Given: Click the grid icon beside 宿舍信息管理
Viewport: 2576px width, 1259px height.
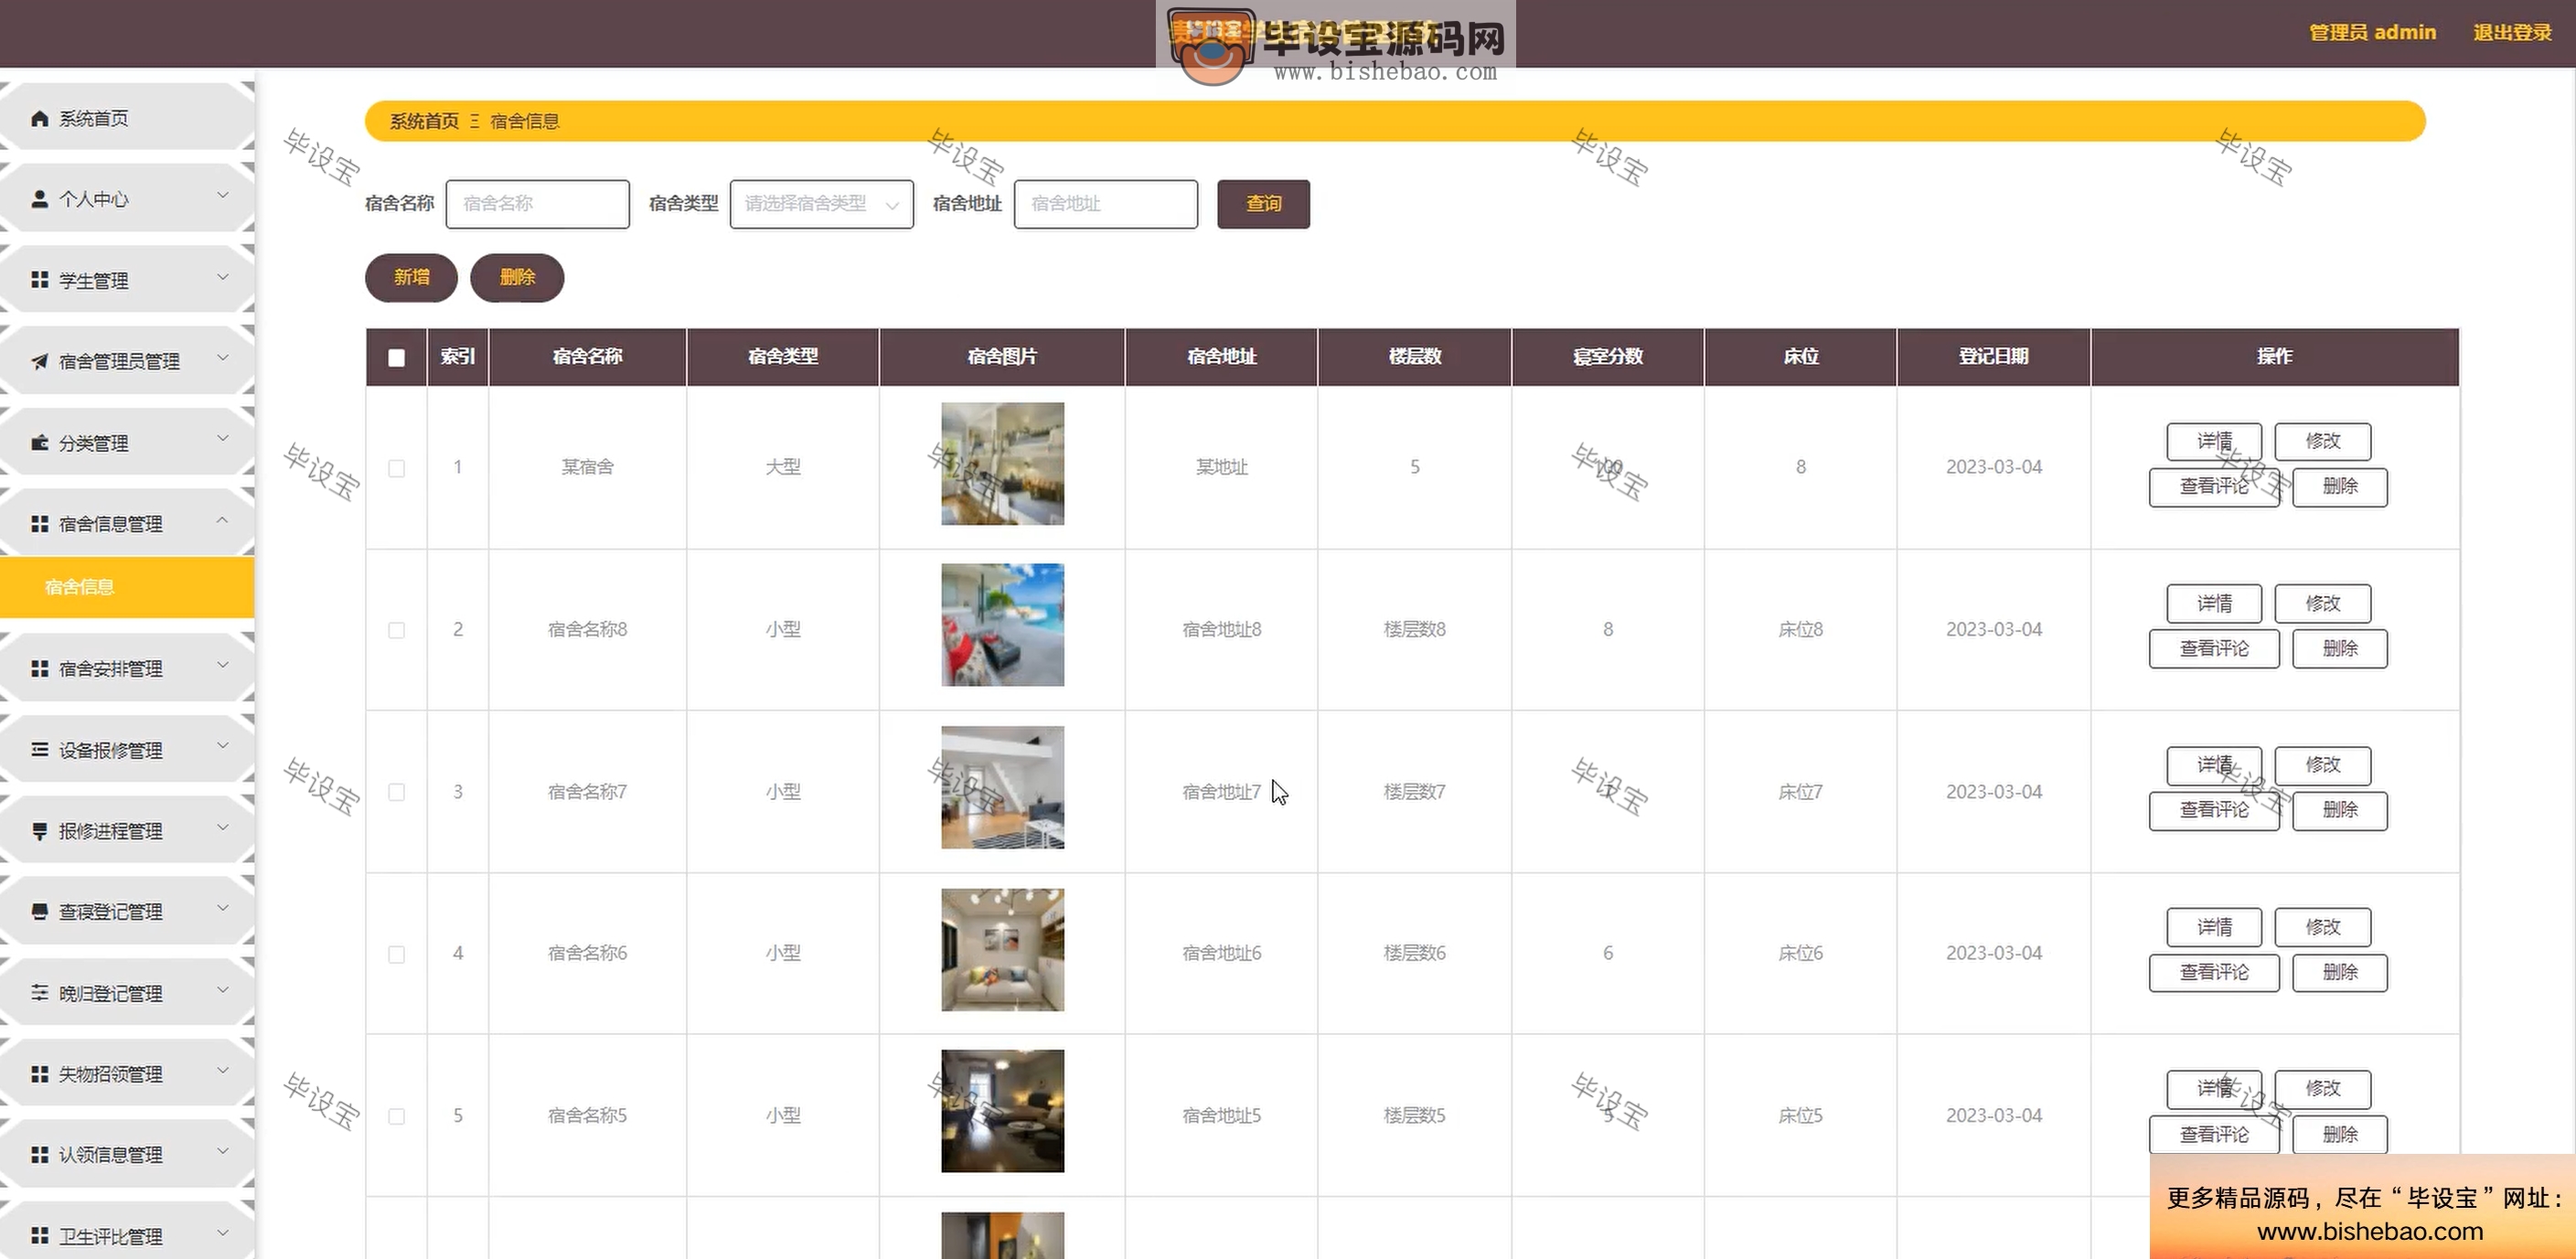Looking at the screenshot, I should click(39, 523).
